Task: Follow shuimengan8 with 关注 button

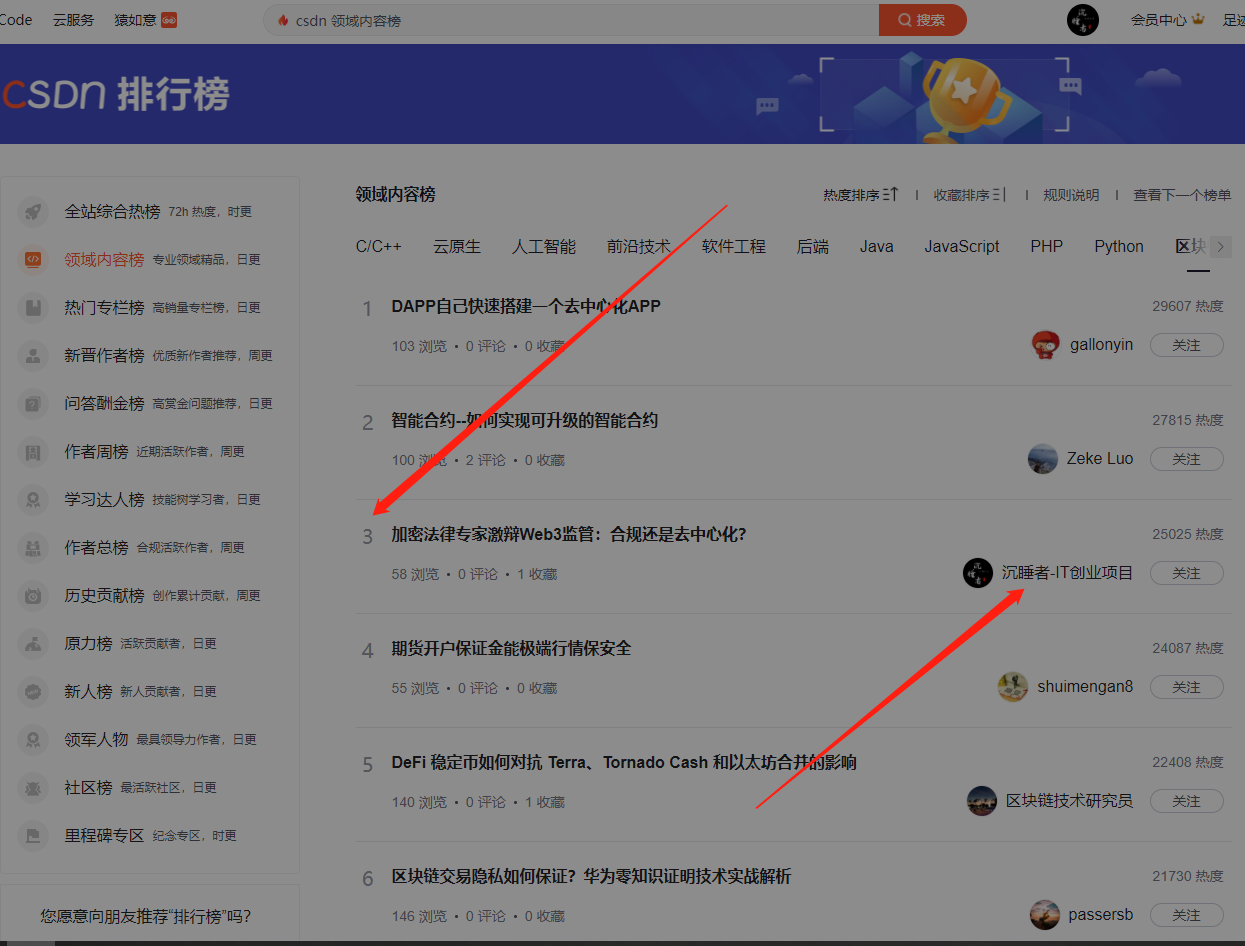Action: (1187, 687)
